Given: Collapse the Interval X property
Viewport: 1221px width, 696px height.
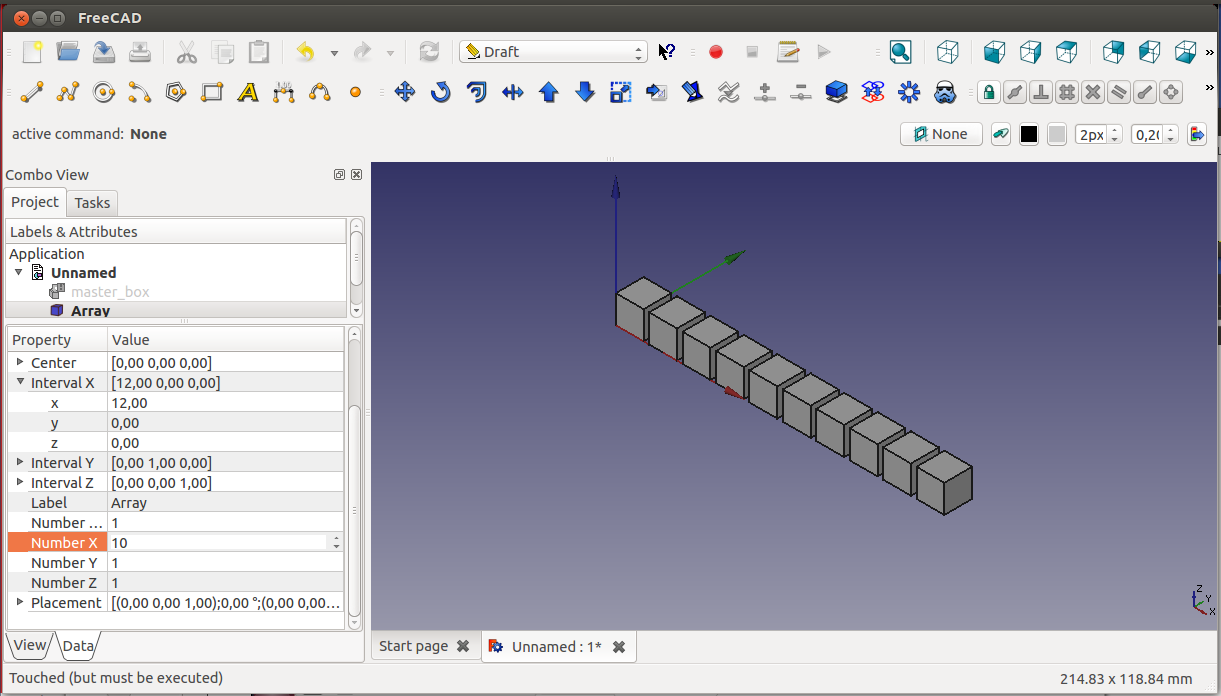Looking at the screenshot, I should [x=20, y=382].
